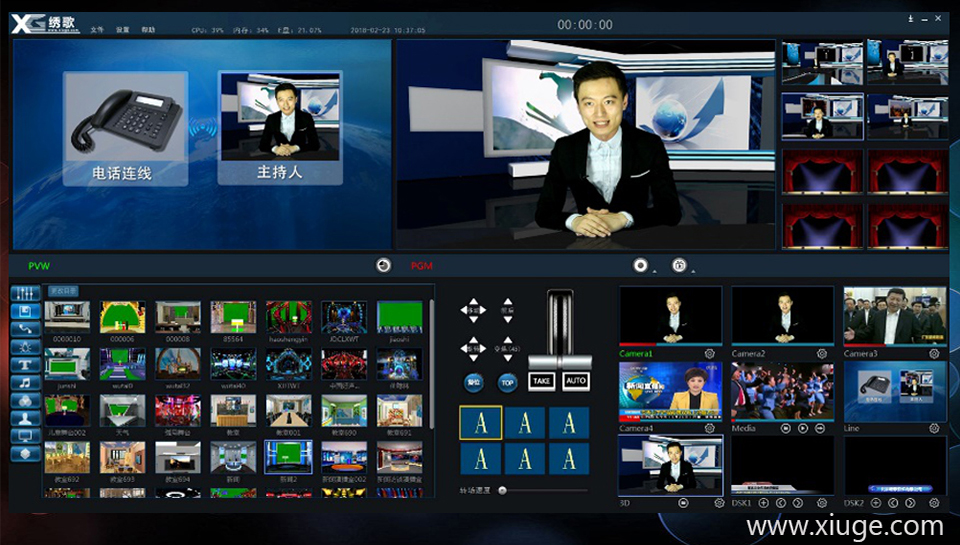Open the 文件 (File) menu
Viewport: 960px width, 545px height.
[97, 30]
